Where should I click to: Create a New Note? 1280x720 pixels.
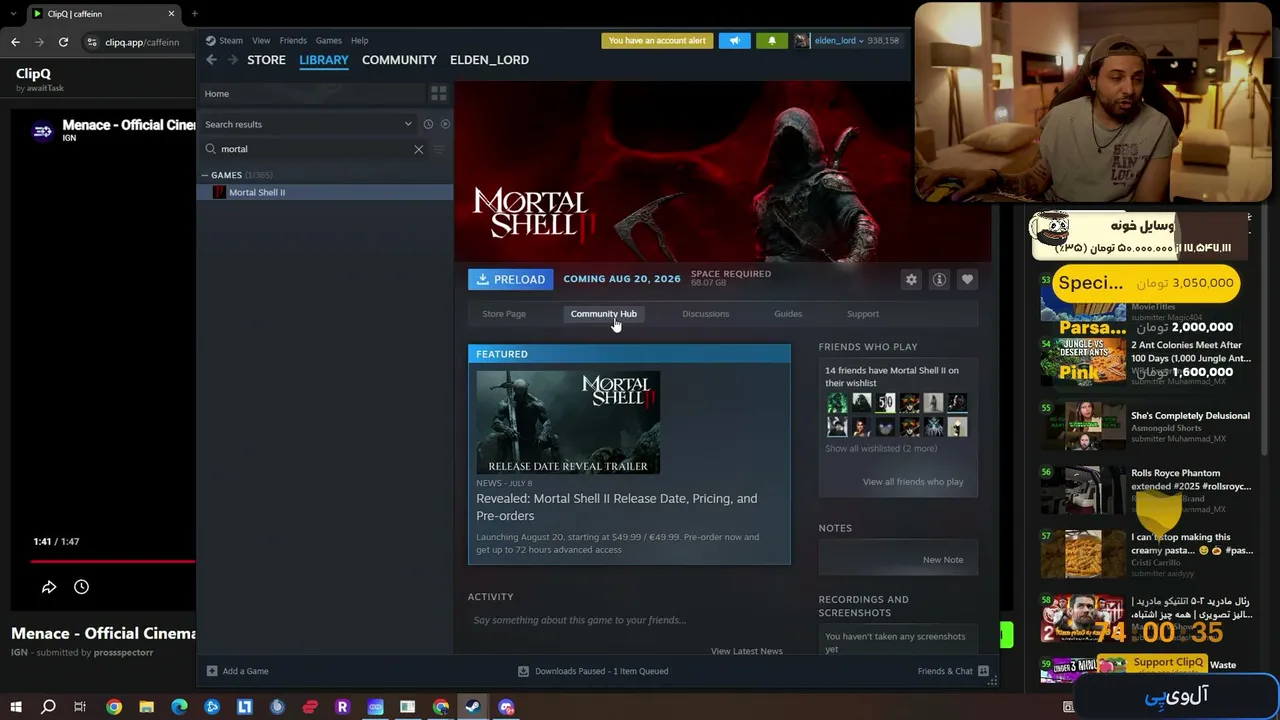tap(943, 560)
